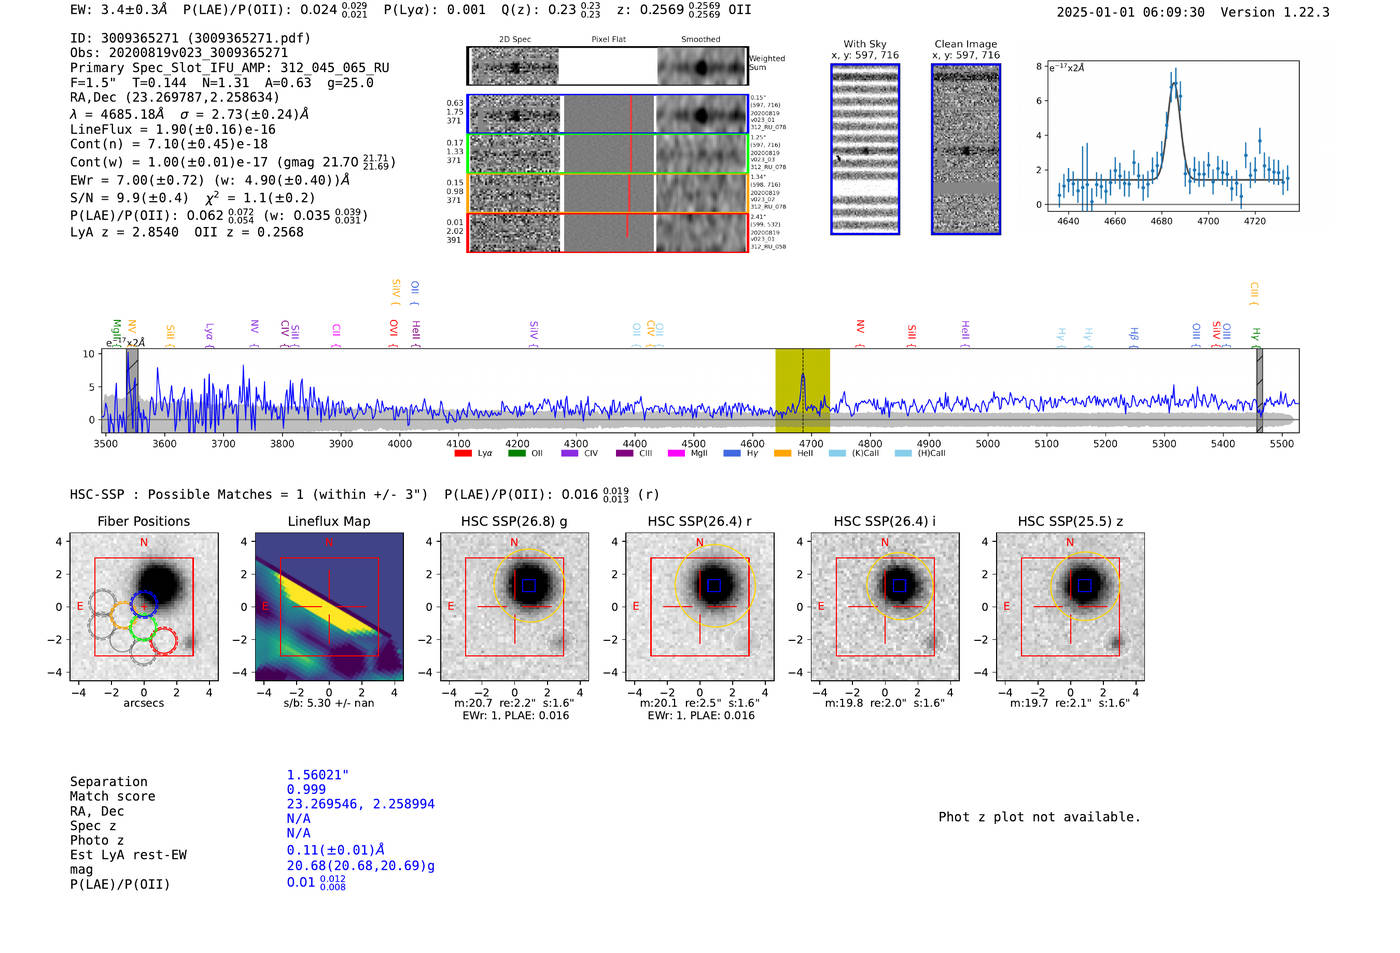This screenshot has width=1400, height=953.
Task: Click the Weighted Sum 2D spectrum row
Action: pos(608,67)
